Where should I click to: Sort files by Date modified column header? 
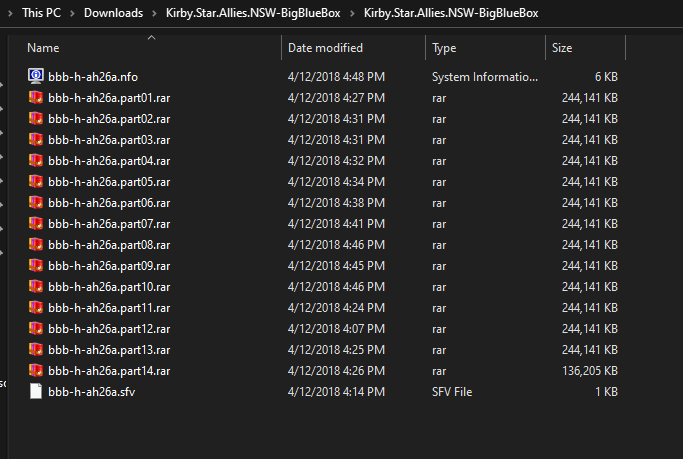tap(325, 48)
